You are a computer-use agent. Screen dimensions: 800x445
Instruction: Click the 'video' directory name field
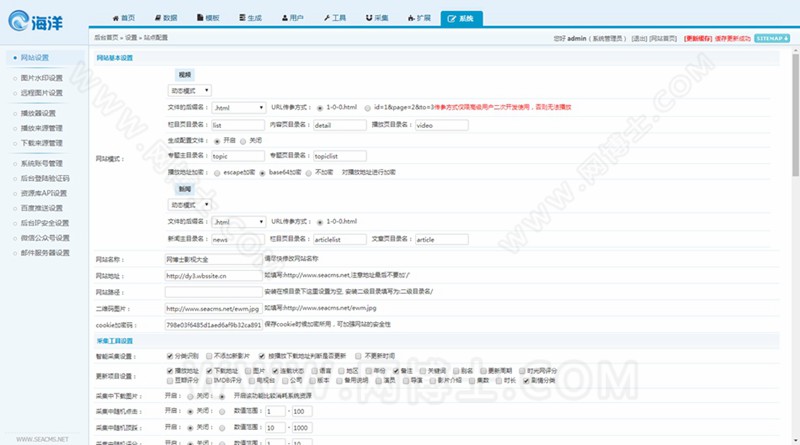(x=442, y=125)
